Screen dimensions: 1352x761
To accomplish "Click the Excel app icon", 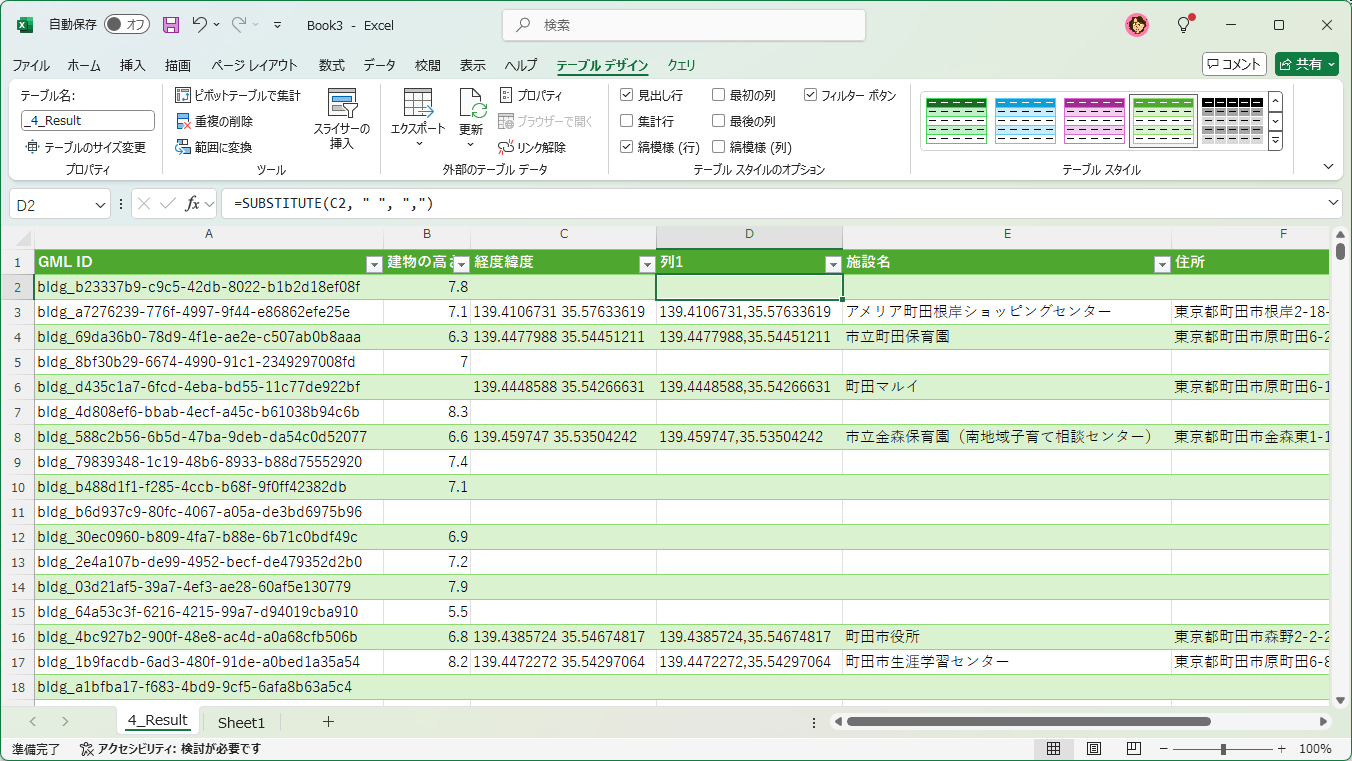I will [x=25, y=25].
